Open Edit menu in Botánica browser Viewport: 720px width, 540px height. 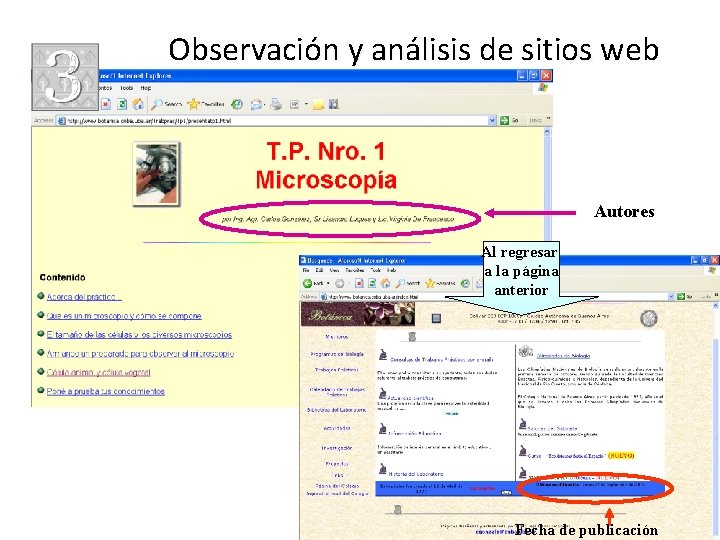320,270
